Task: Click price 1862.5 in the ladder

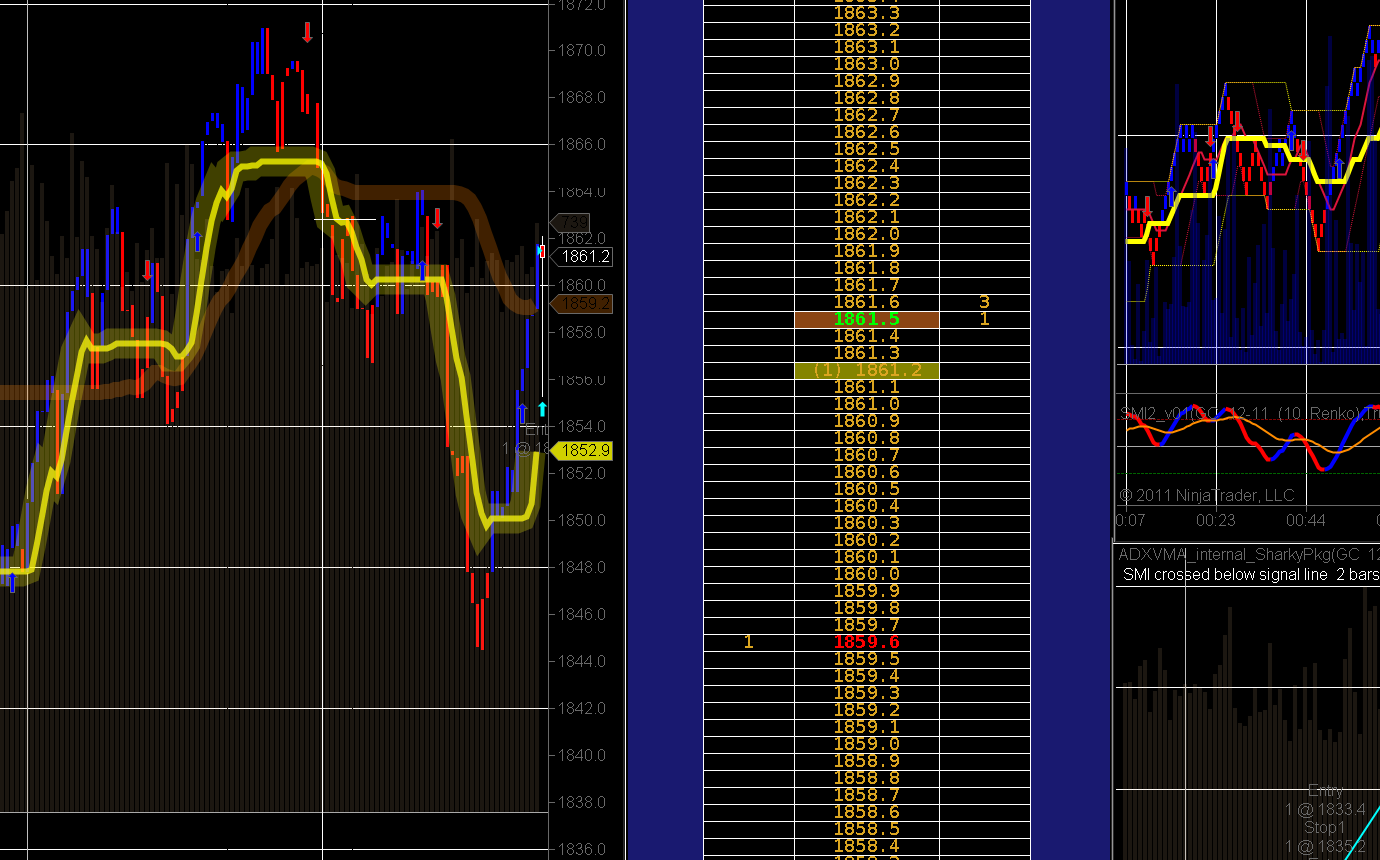Action: (x=866, y=149)
